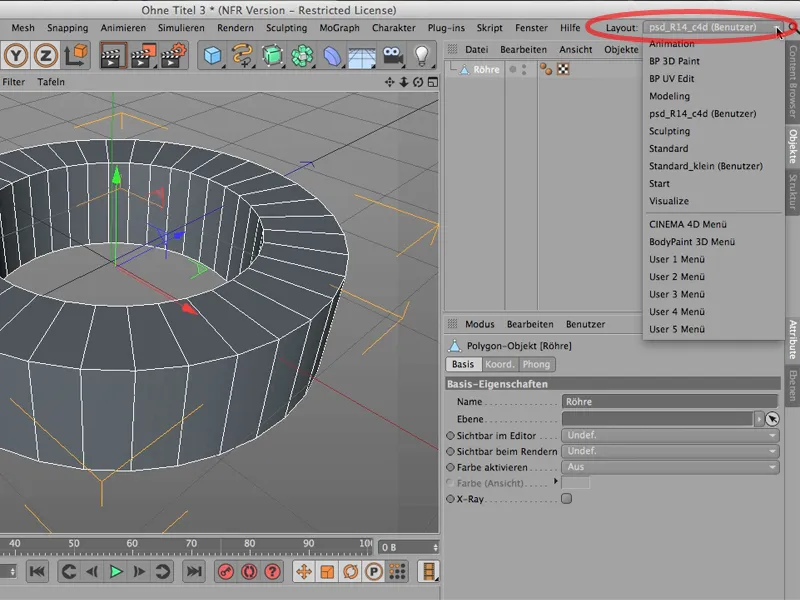This screenshot has width=800, height=600.
Task: Toggle autokeying red button
Action: tap(249, 571)
